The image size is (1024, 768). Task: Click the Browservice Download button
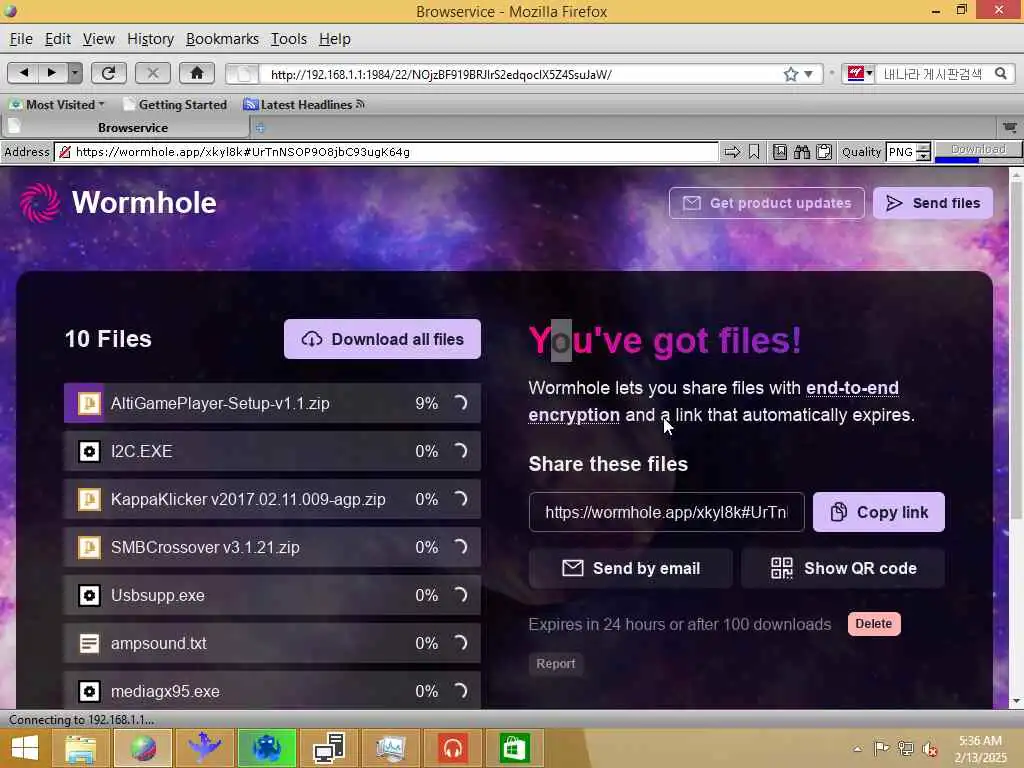tap(978, 150)
